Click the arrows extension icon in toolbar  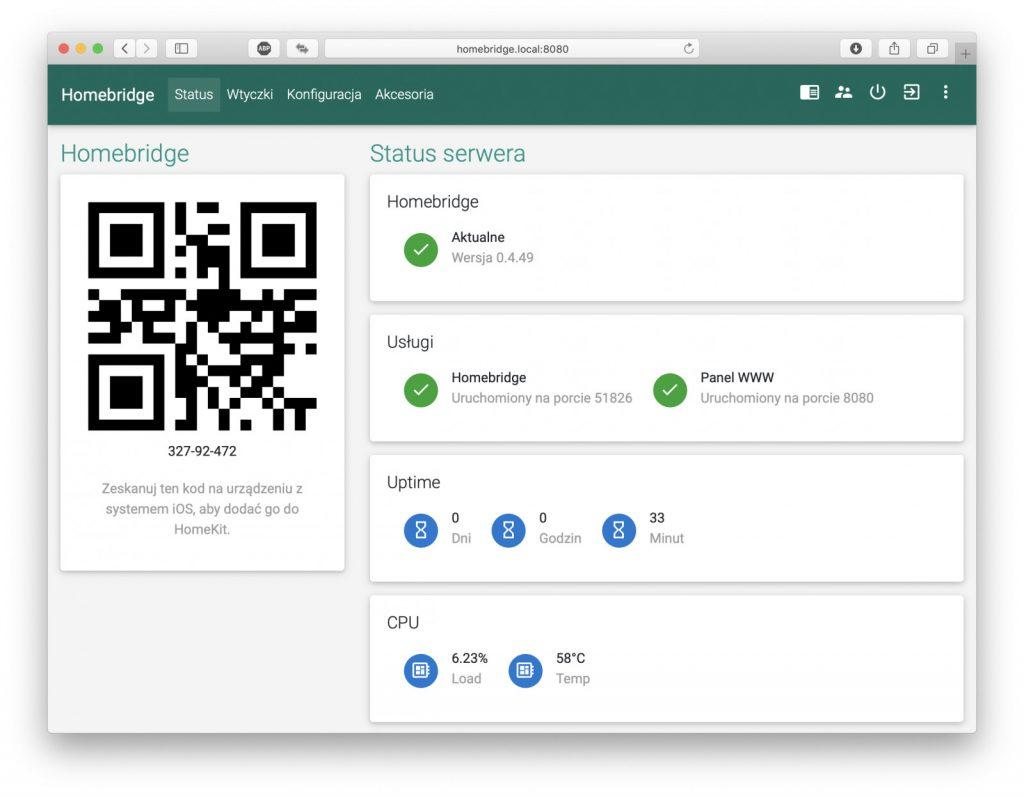[302, 48]
